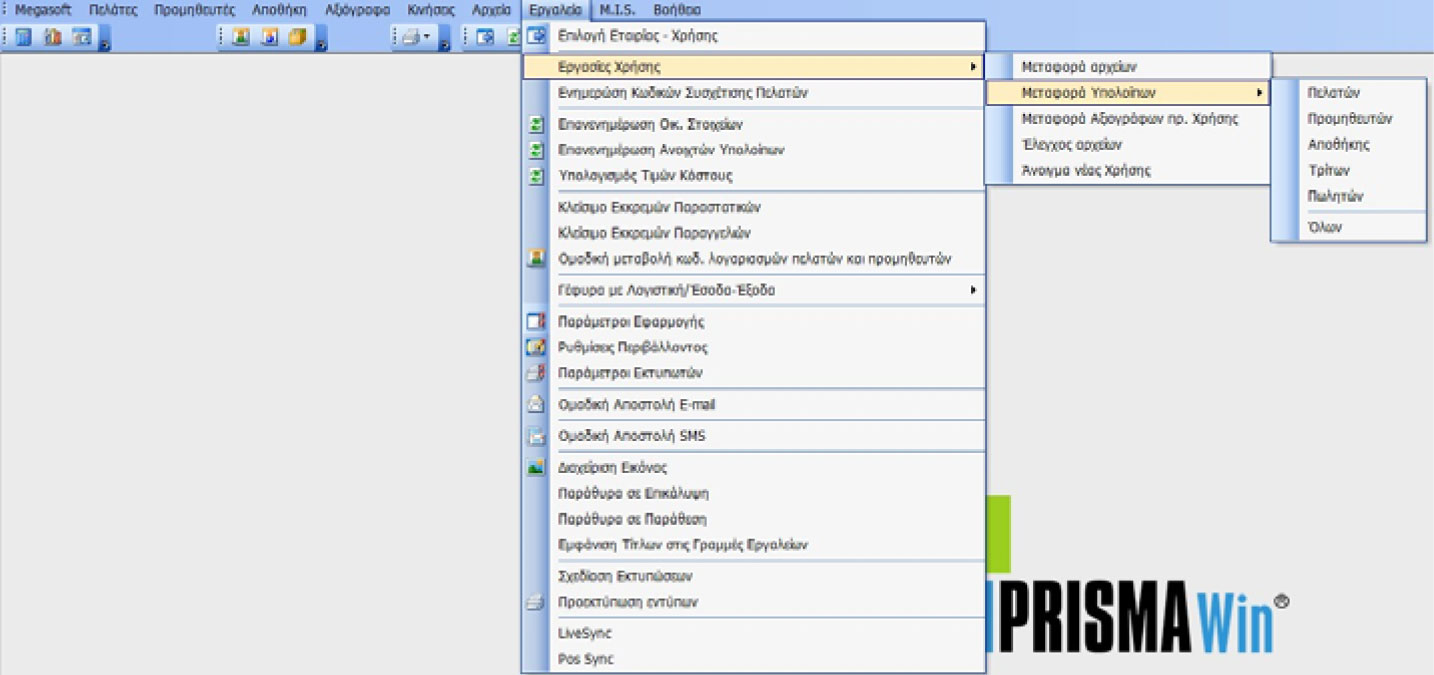Click the yellow box icon in the toolbar

pos(297,37)
